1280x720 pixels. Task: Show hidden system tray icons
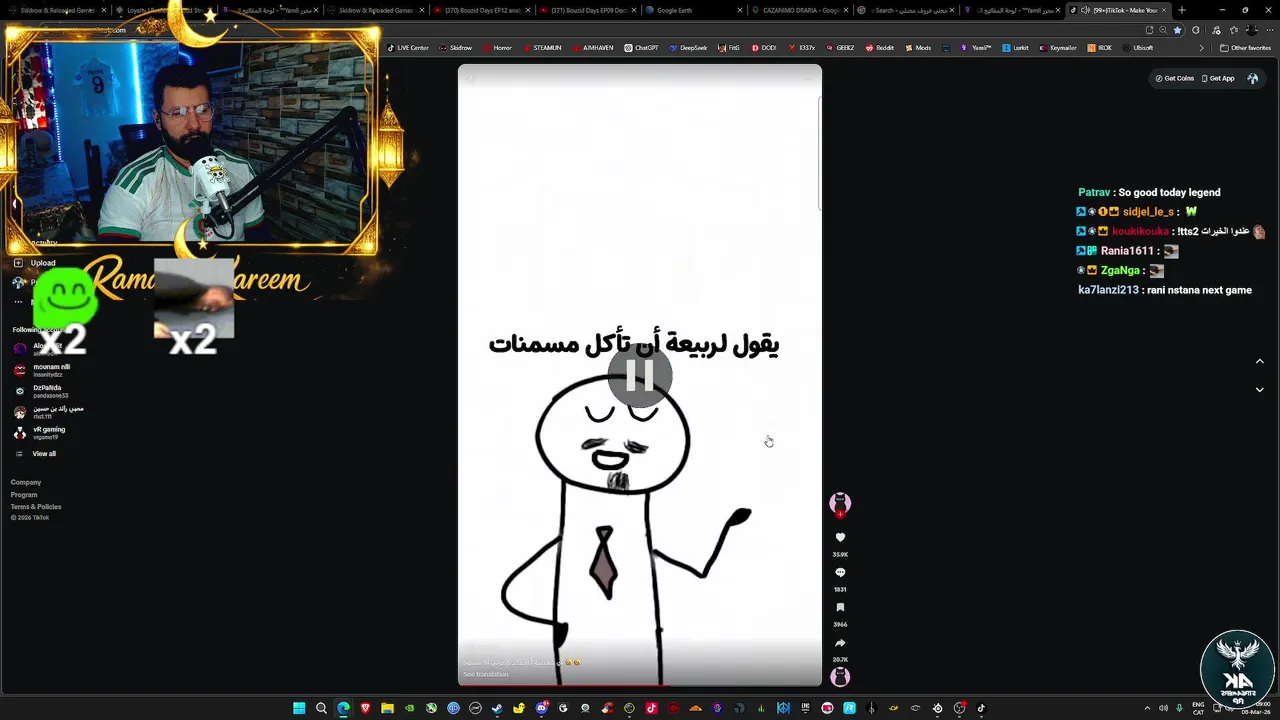[1147, 708]
